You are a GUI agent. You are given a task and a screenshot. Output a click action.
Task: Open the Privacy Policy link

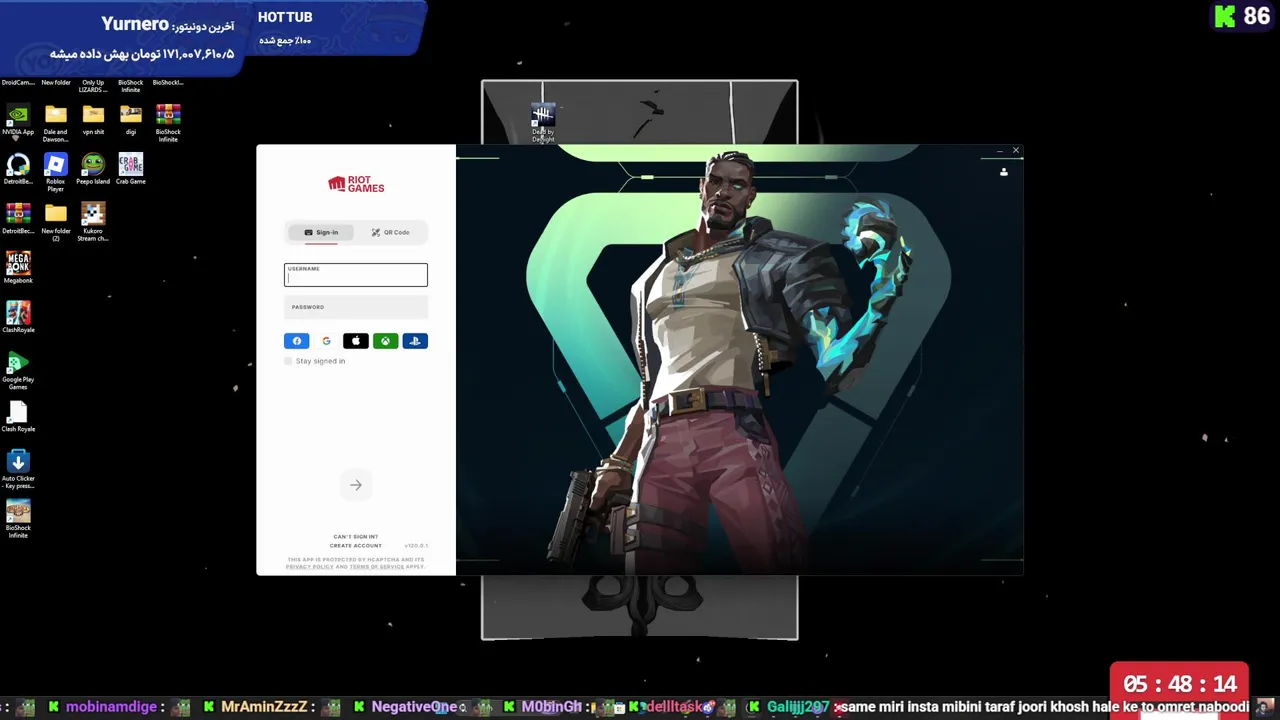pyautogui.click(x=309, y=567)
